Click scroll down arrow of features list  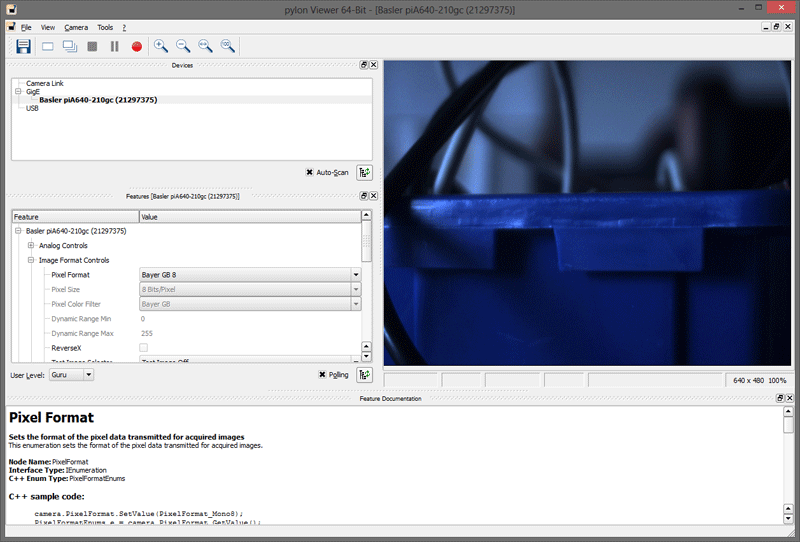[366, 356]
